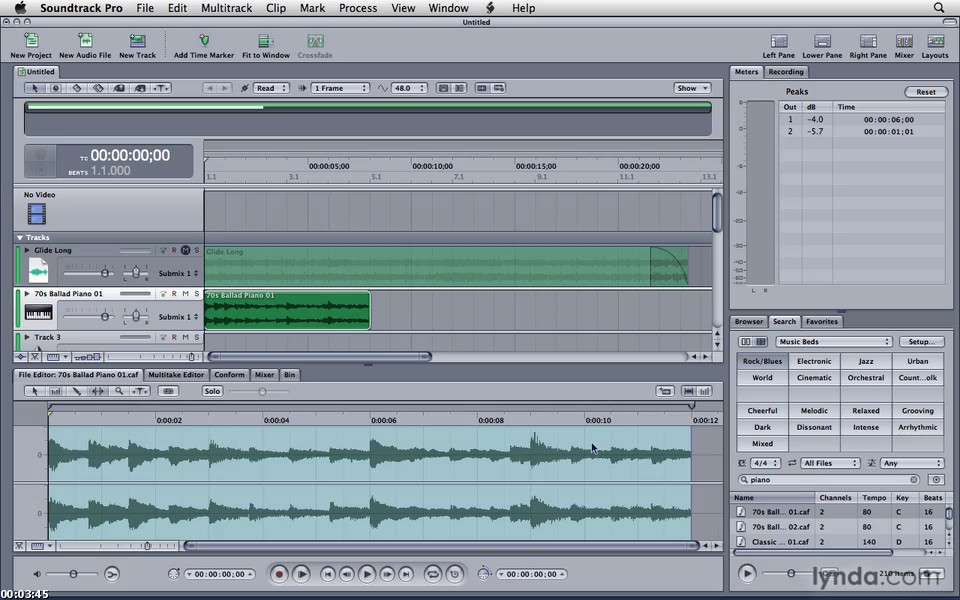This screenshot has width=960, height=600.
Task: Switch to the Conform tab
Action: pos(230,375)
